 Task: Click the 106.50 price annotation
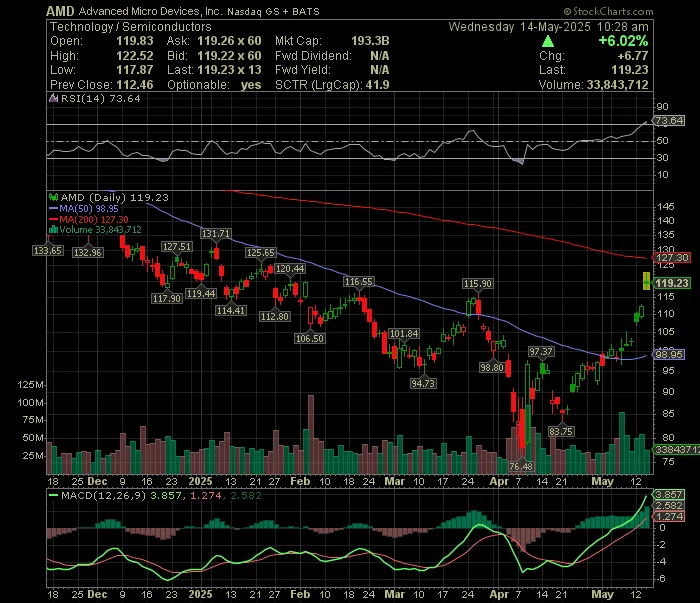[x=310, y=338]
